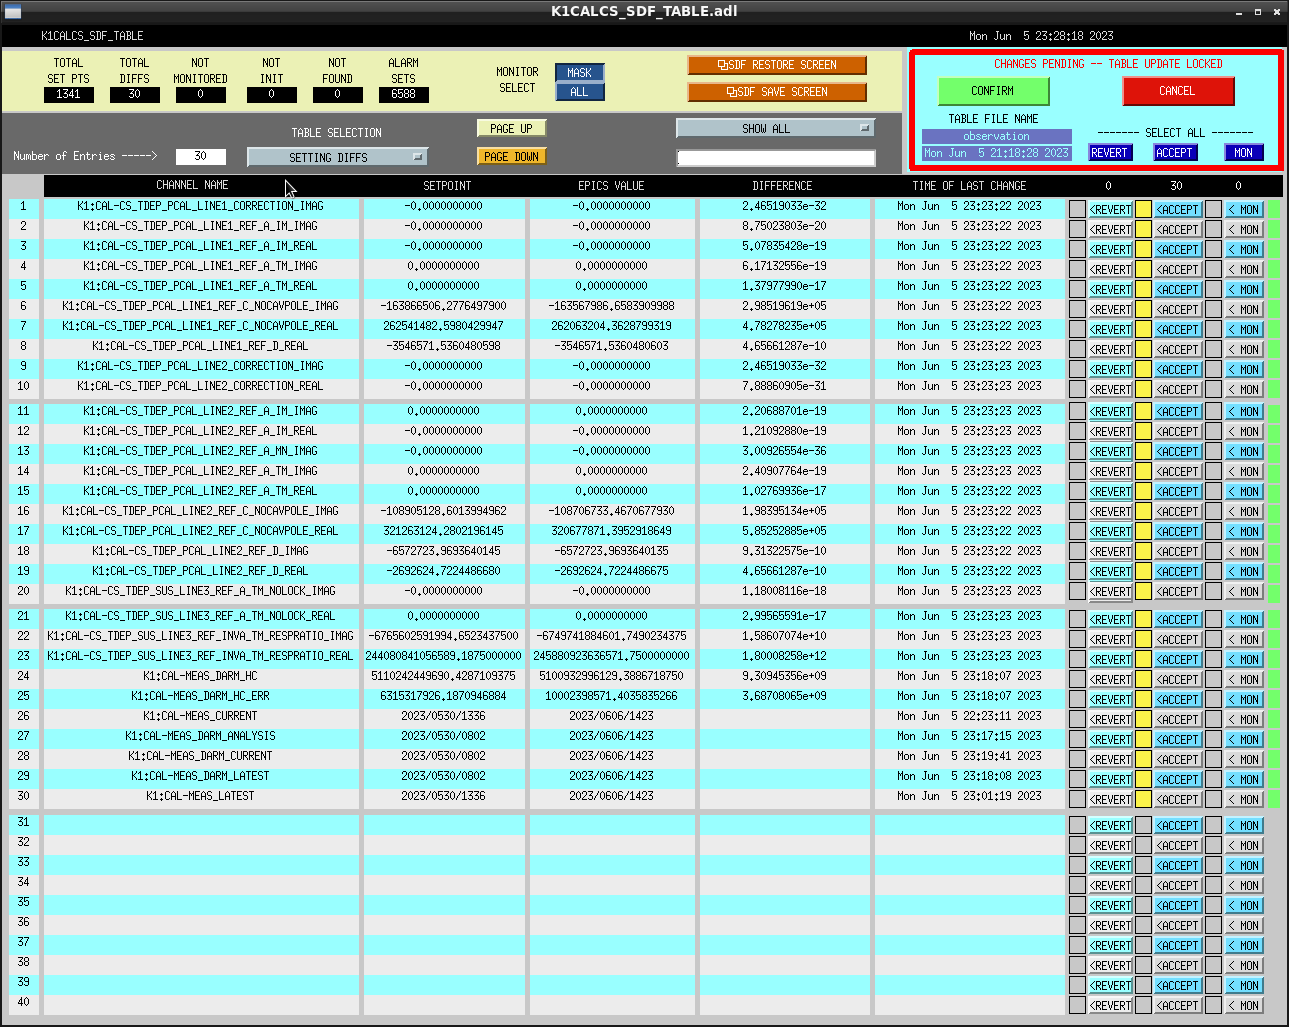Click difference value 3.68708065e+09

coord(783,696)
